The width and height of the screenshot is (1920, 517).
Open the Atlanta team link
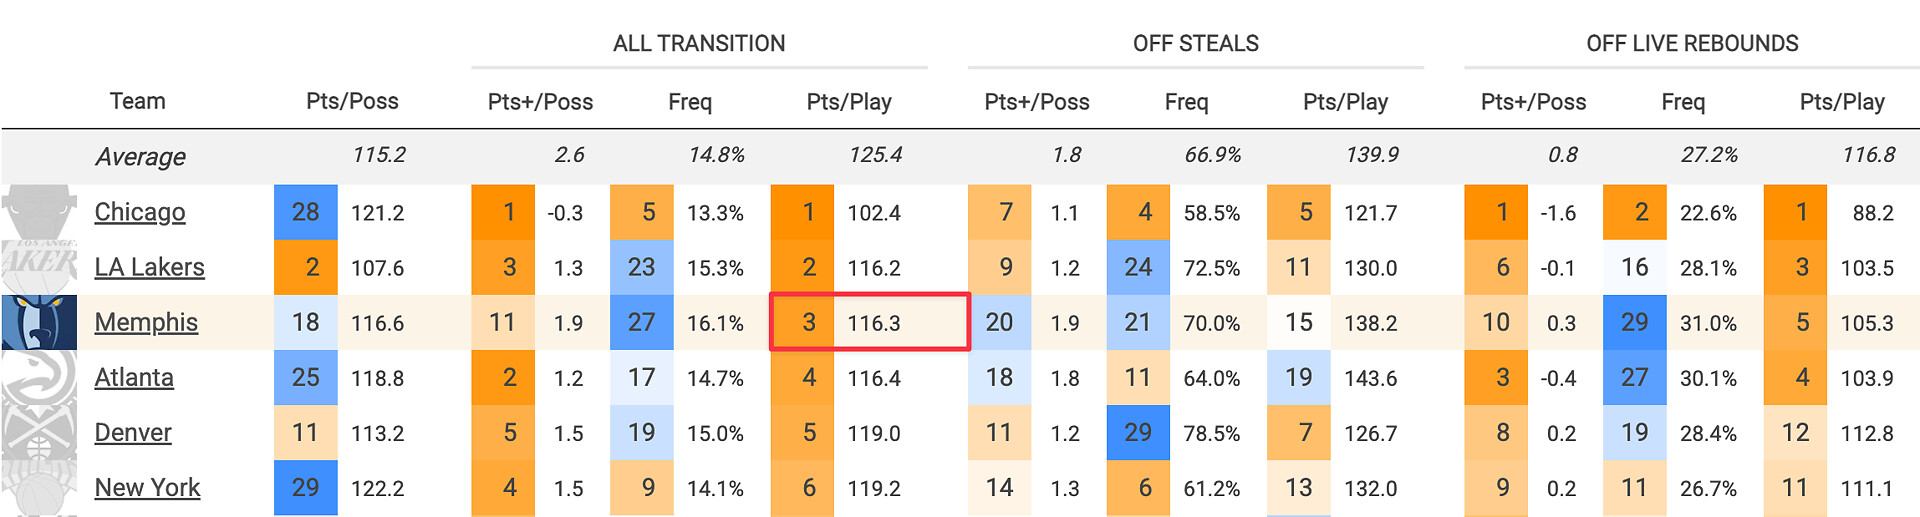[x=134, y=377]
